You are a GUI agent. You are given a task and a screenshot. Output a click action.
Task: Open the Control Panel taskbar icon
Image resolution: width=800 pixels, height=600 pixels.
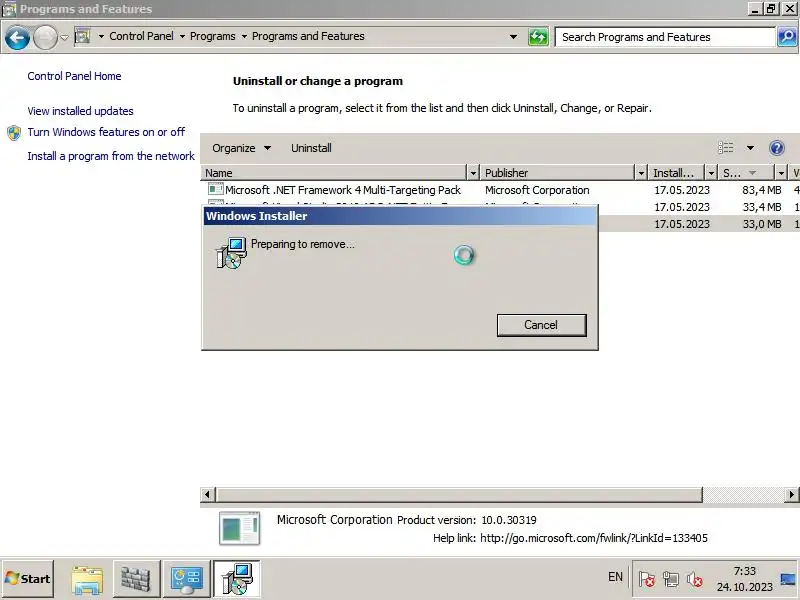(186, 579)
